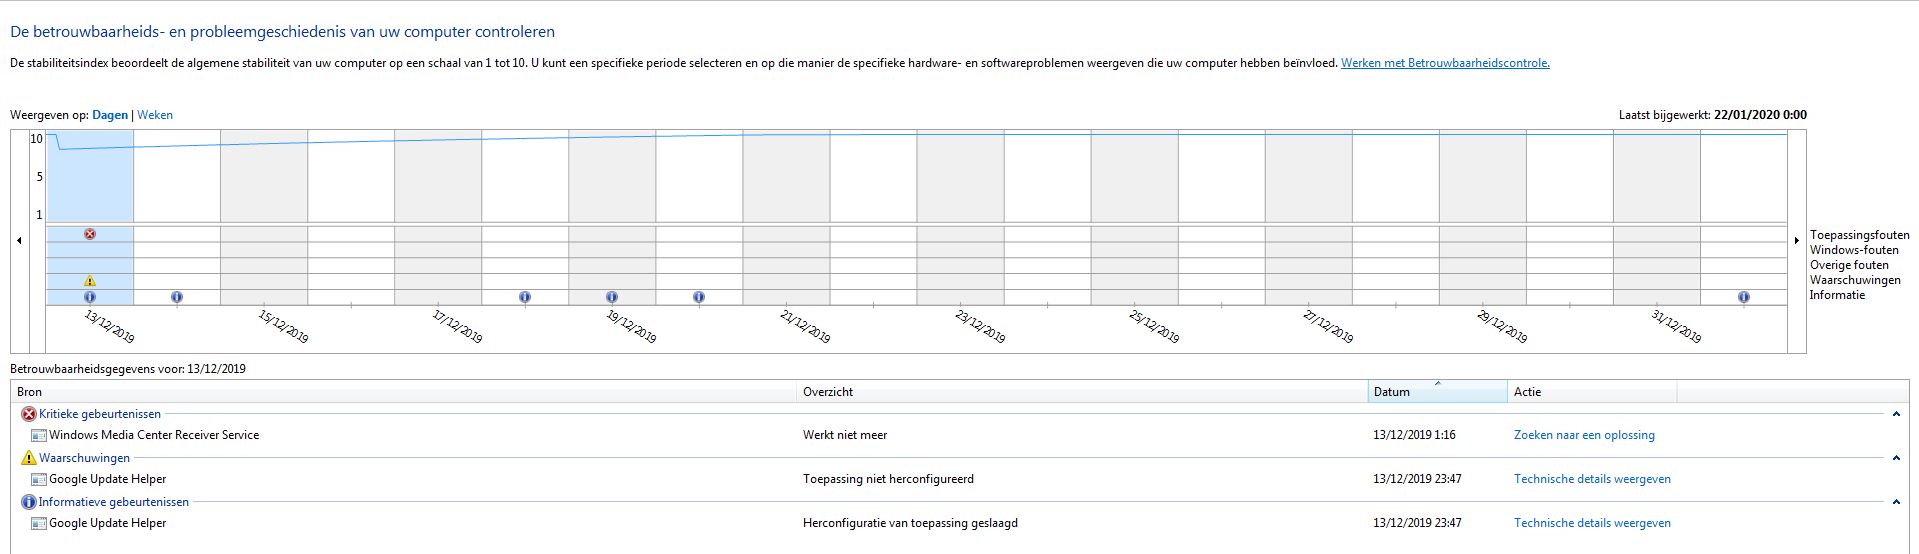1919x554 pixels.
Task: Select the 29/12/2019 day column in chart
Action: [1482, 217]
